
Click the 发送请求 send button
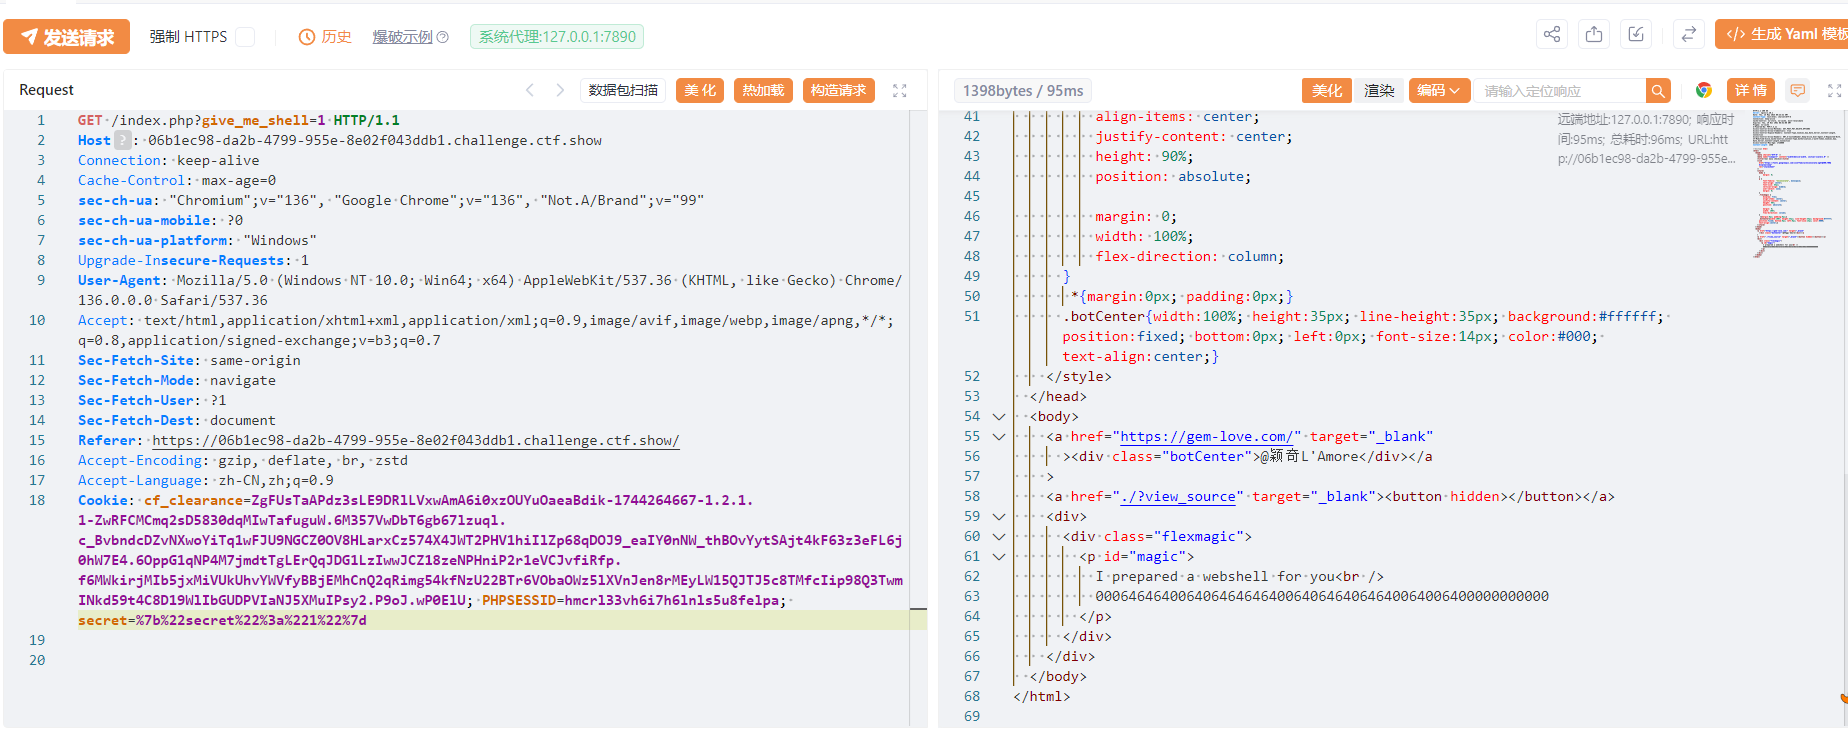click(67, 37)
